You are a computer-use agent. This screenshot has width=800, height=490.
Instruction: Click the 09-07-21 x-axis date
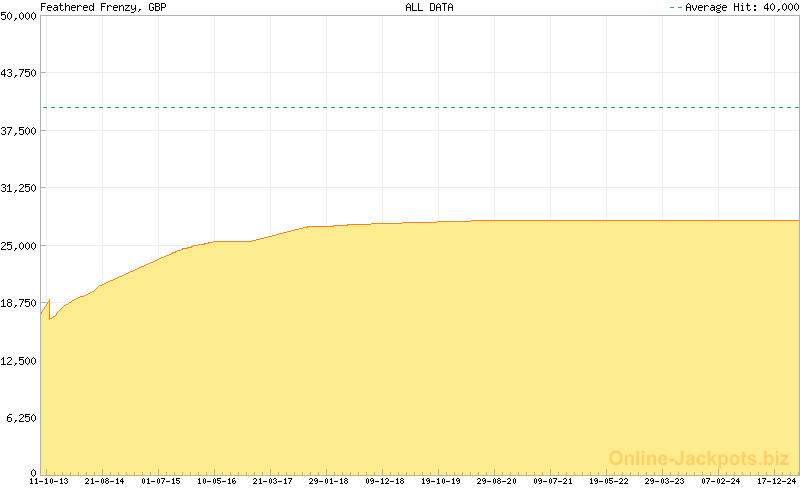click(553, 481)
